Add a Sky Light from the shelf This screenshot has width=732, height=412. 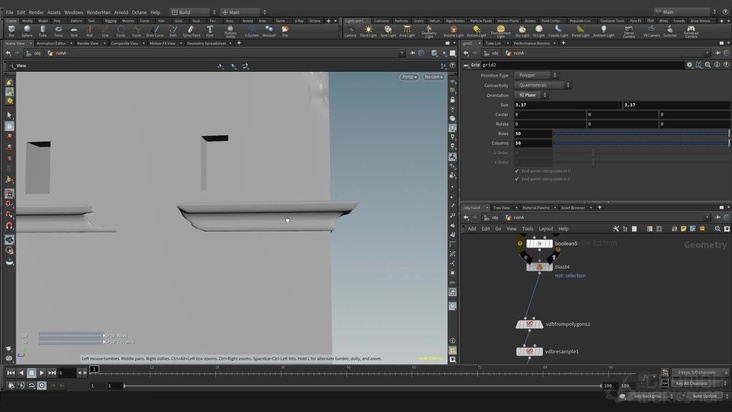click(522, 31)
